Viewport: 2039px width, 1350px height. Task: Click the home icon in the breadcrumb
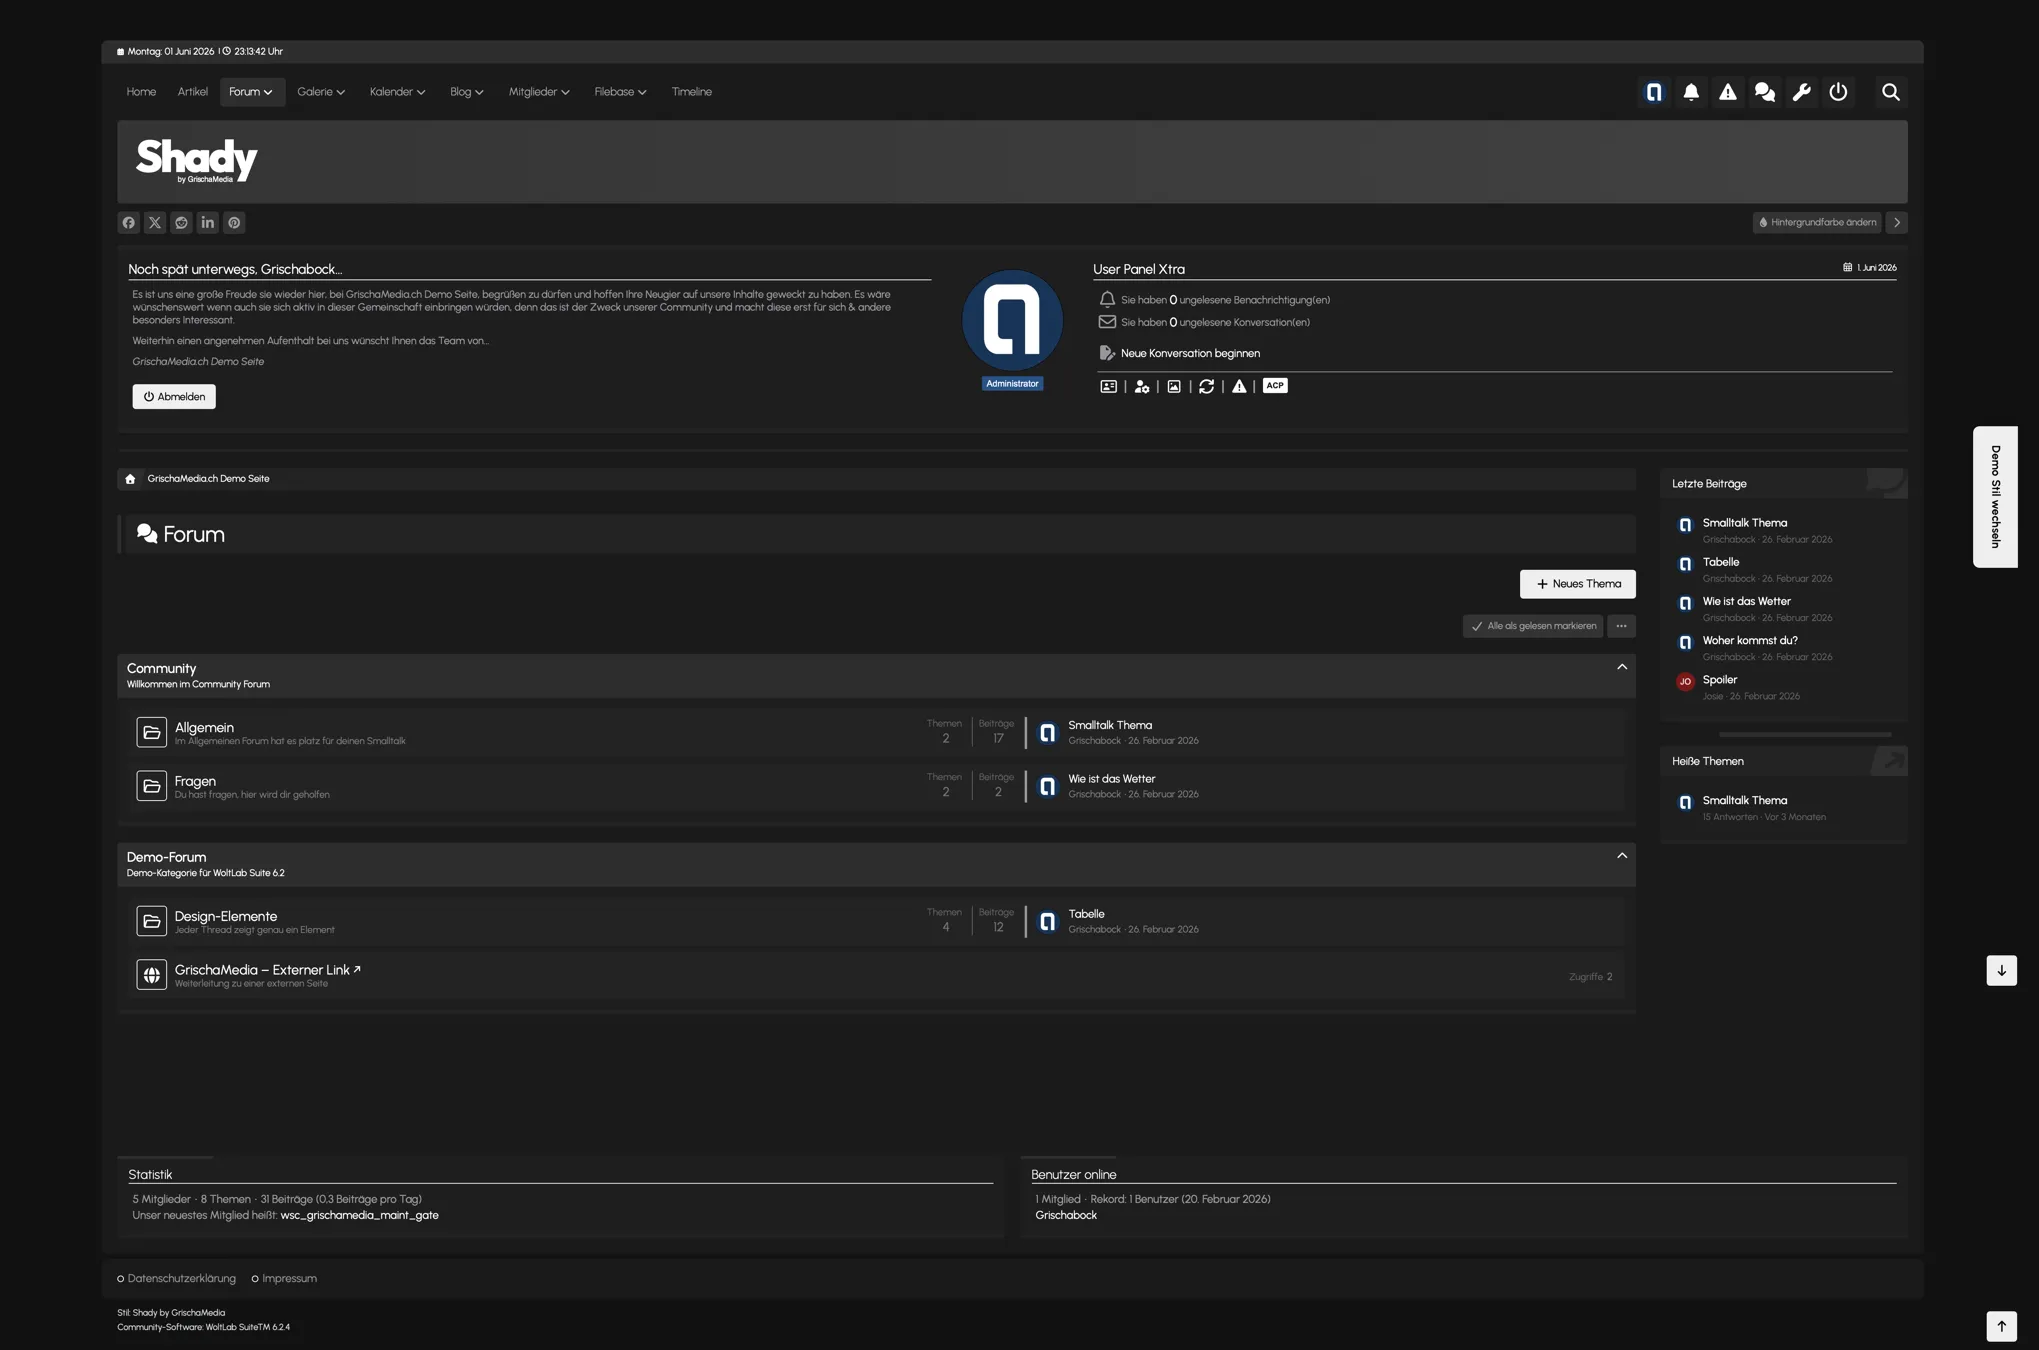point(130,479)
